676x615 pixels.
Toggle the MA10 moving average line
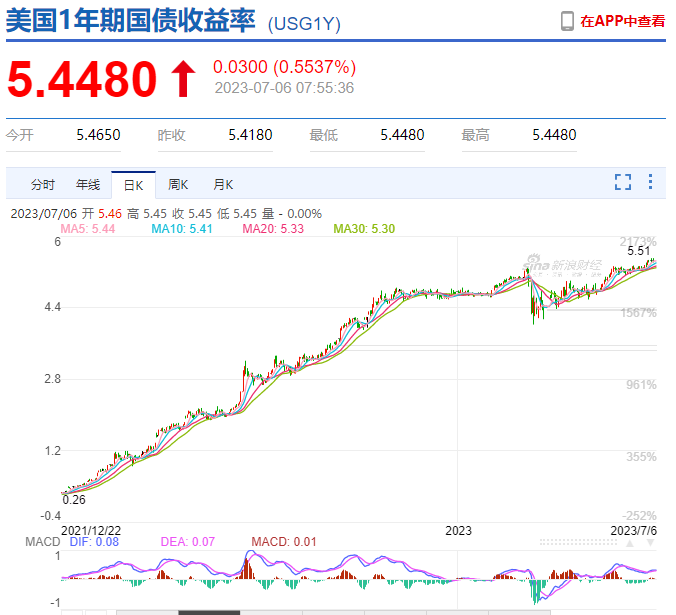tap(182, 229)
